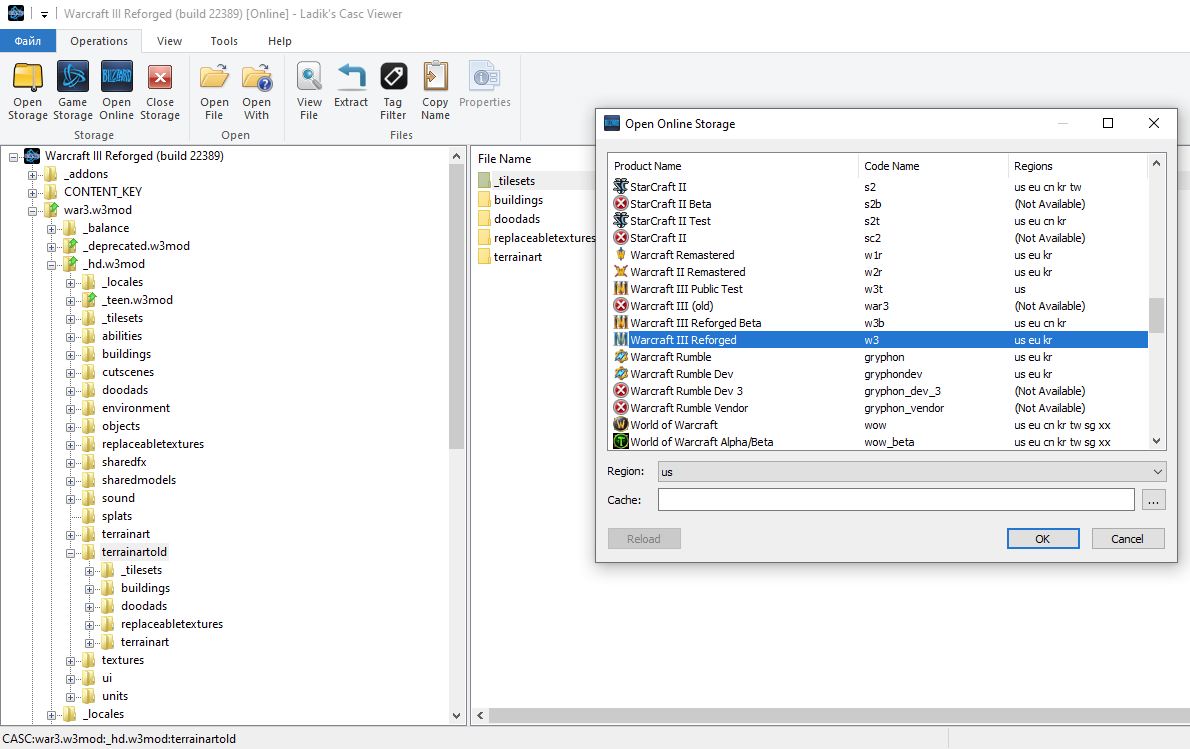
Task: Click the cache browse ellipsis button
Action: click(x=1154, y=500)
